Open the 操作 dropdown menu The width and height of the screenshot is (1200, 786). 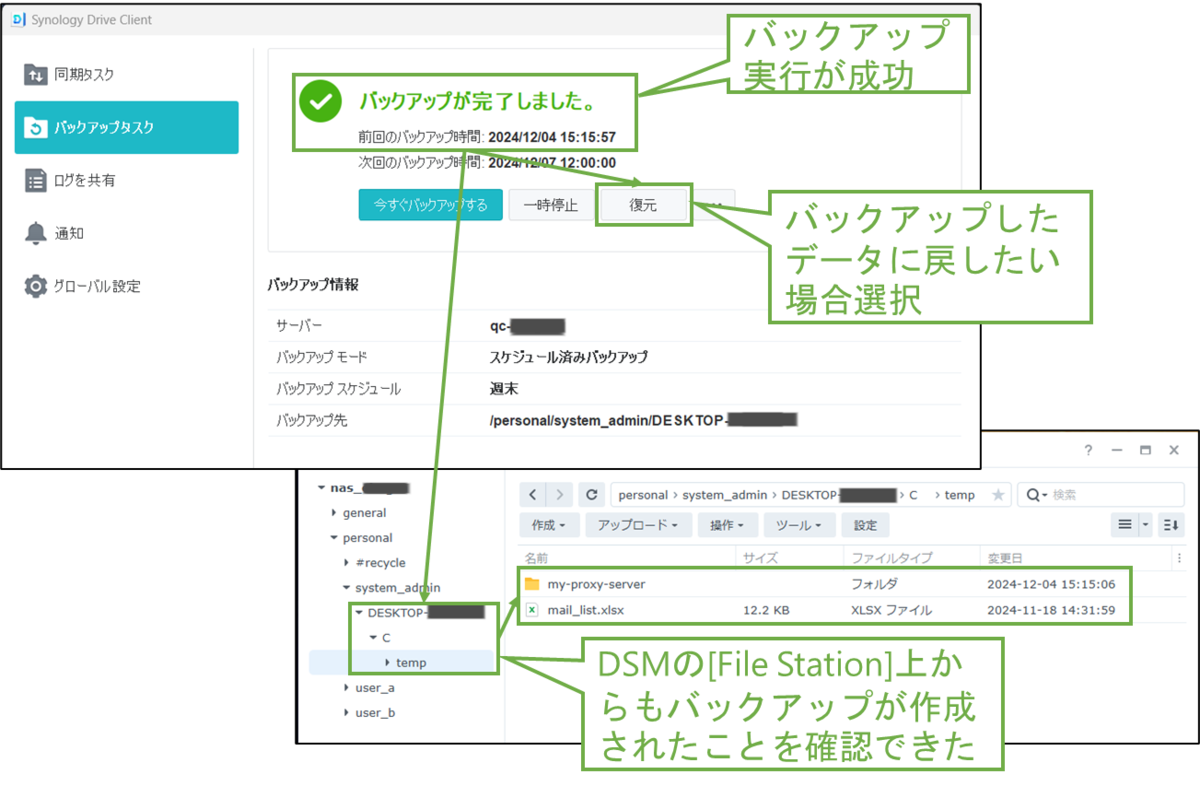click(x=727, y=525)
